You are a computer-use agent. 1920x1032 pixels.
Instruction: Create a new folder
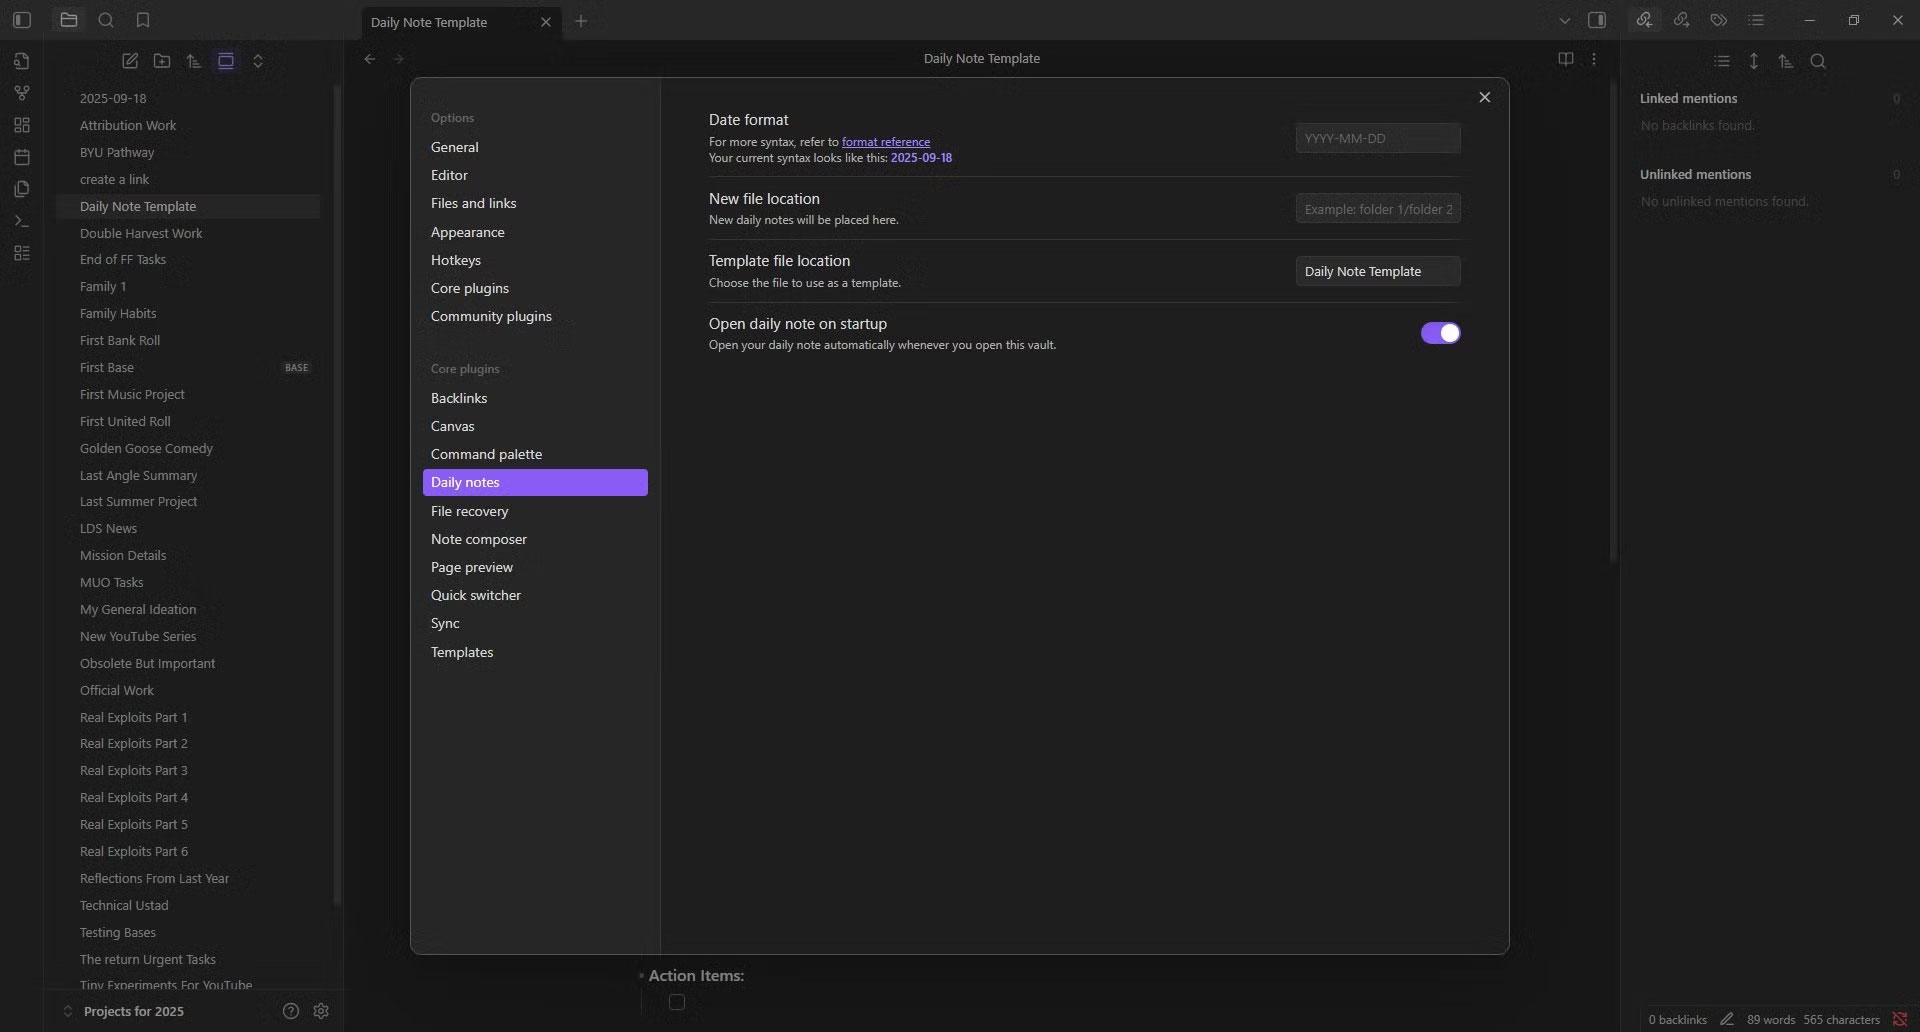click(162, 61)
